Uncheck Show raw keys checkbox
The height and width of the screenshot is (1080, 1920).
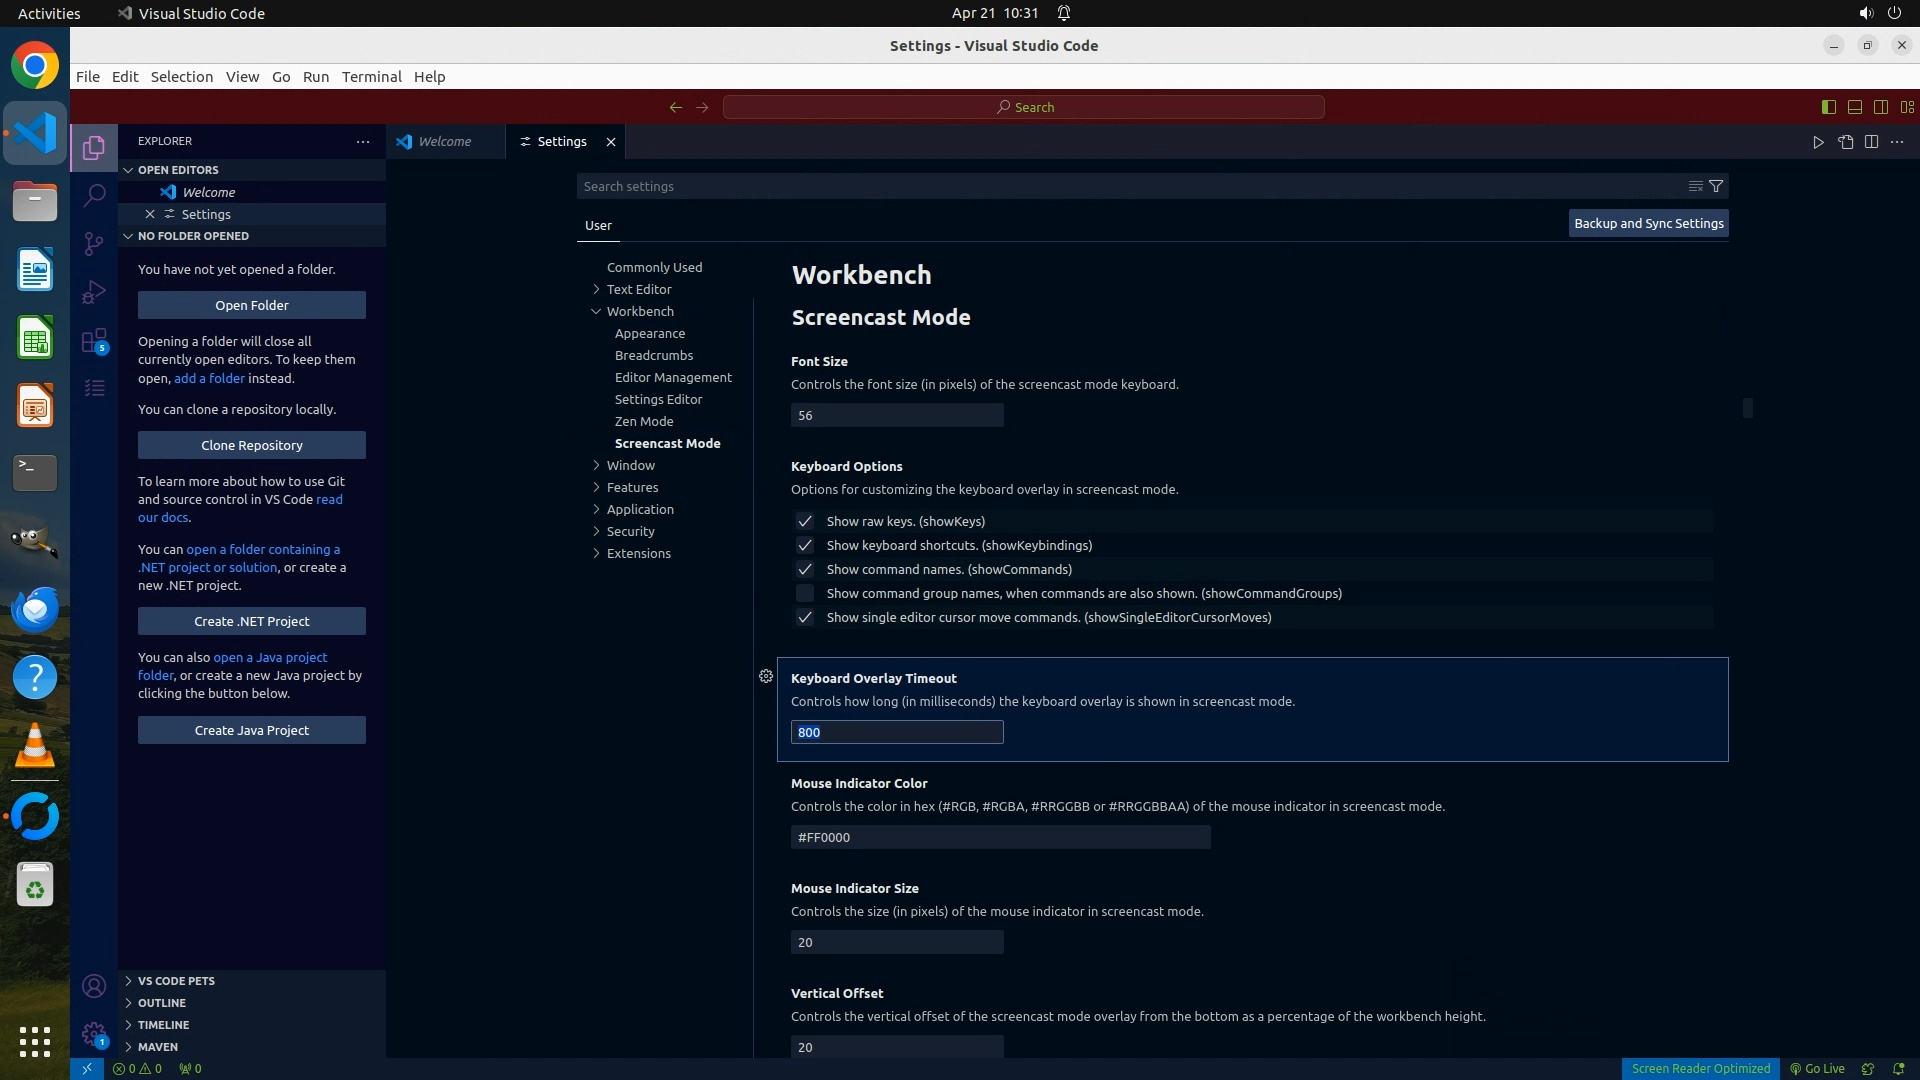(x=805, y=521)
